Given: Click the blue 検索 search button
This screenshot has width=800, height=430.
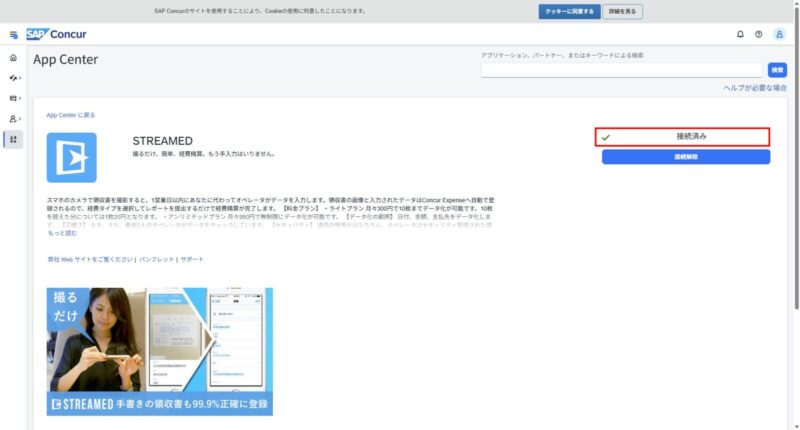Looking at the screenshot, I should click(777, 70).
